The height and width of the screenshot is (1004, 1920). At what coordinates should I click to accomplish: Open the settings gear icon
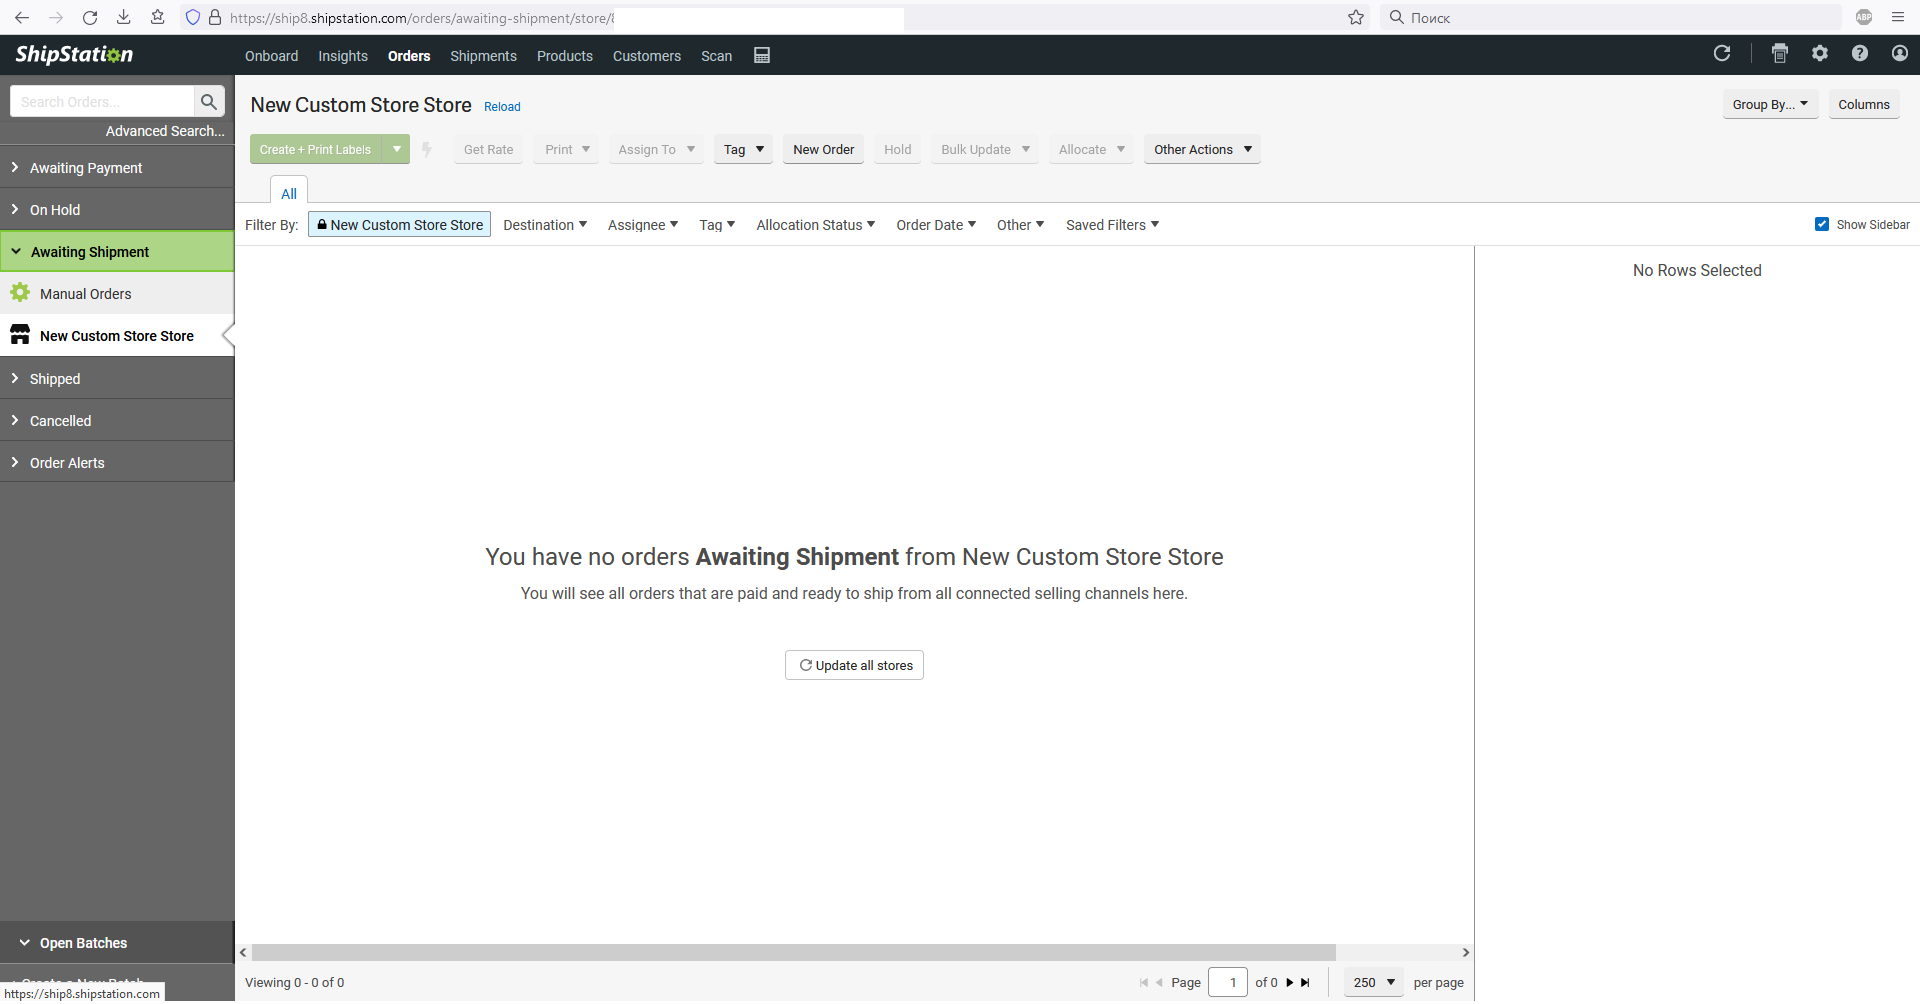[x=1820, y=53]
